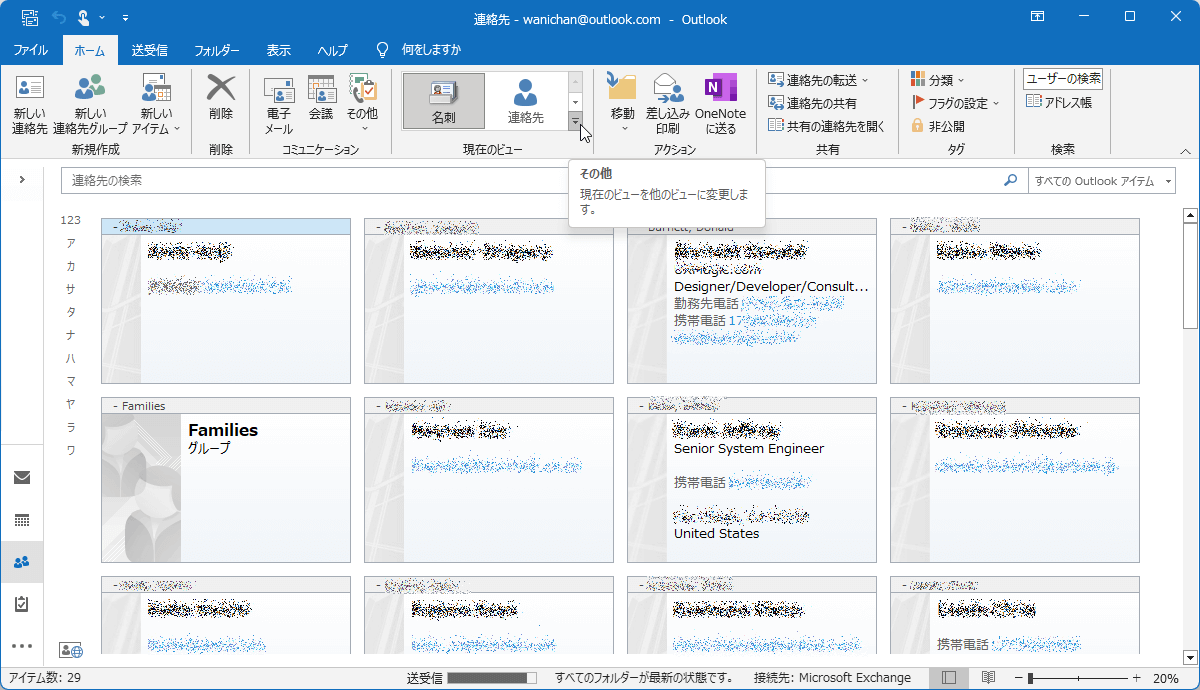Select the 名刺 business card view
Image resolution: width=1200 pixels, height=690 pixels.
pyautogui.click(x=443, y=101)
